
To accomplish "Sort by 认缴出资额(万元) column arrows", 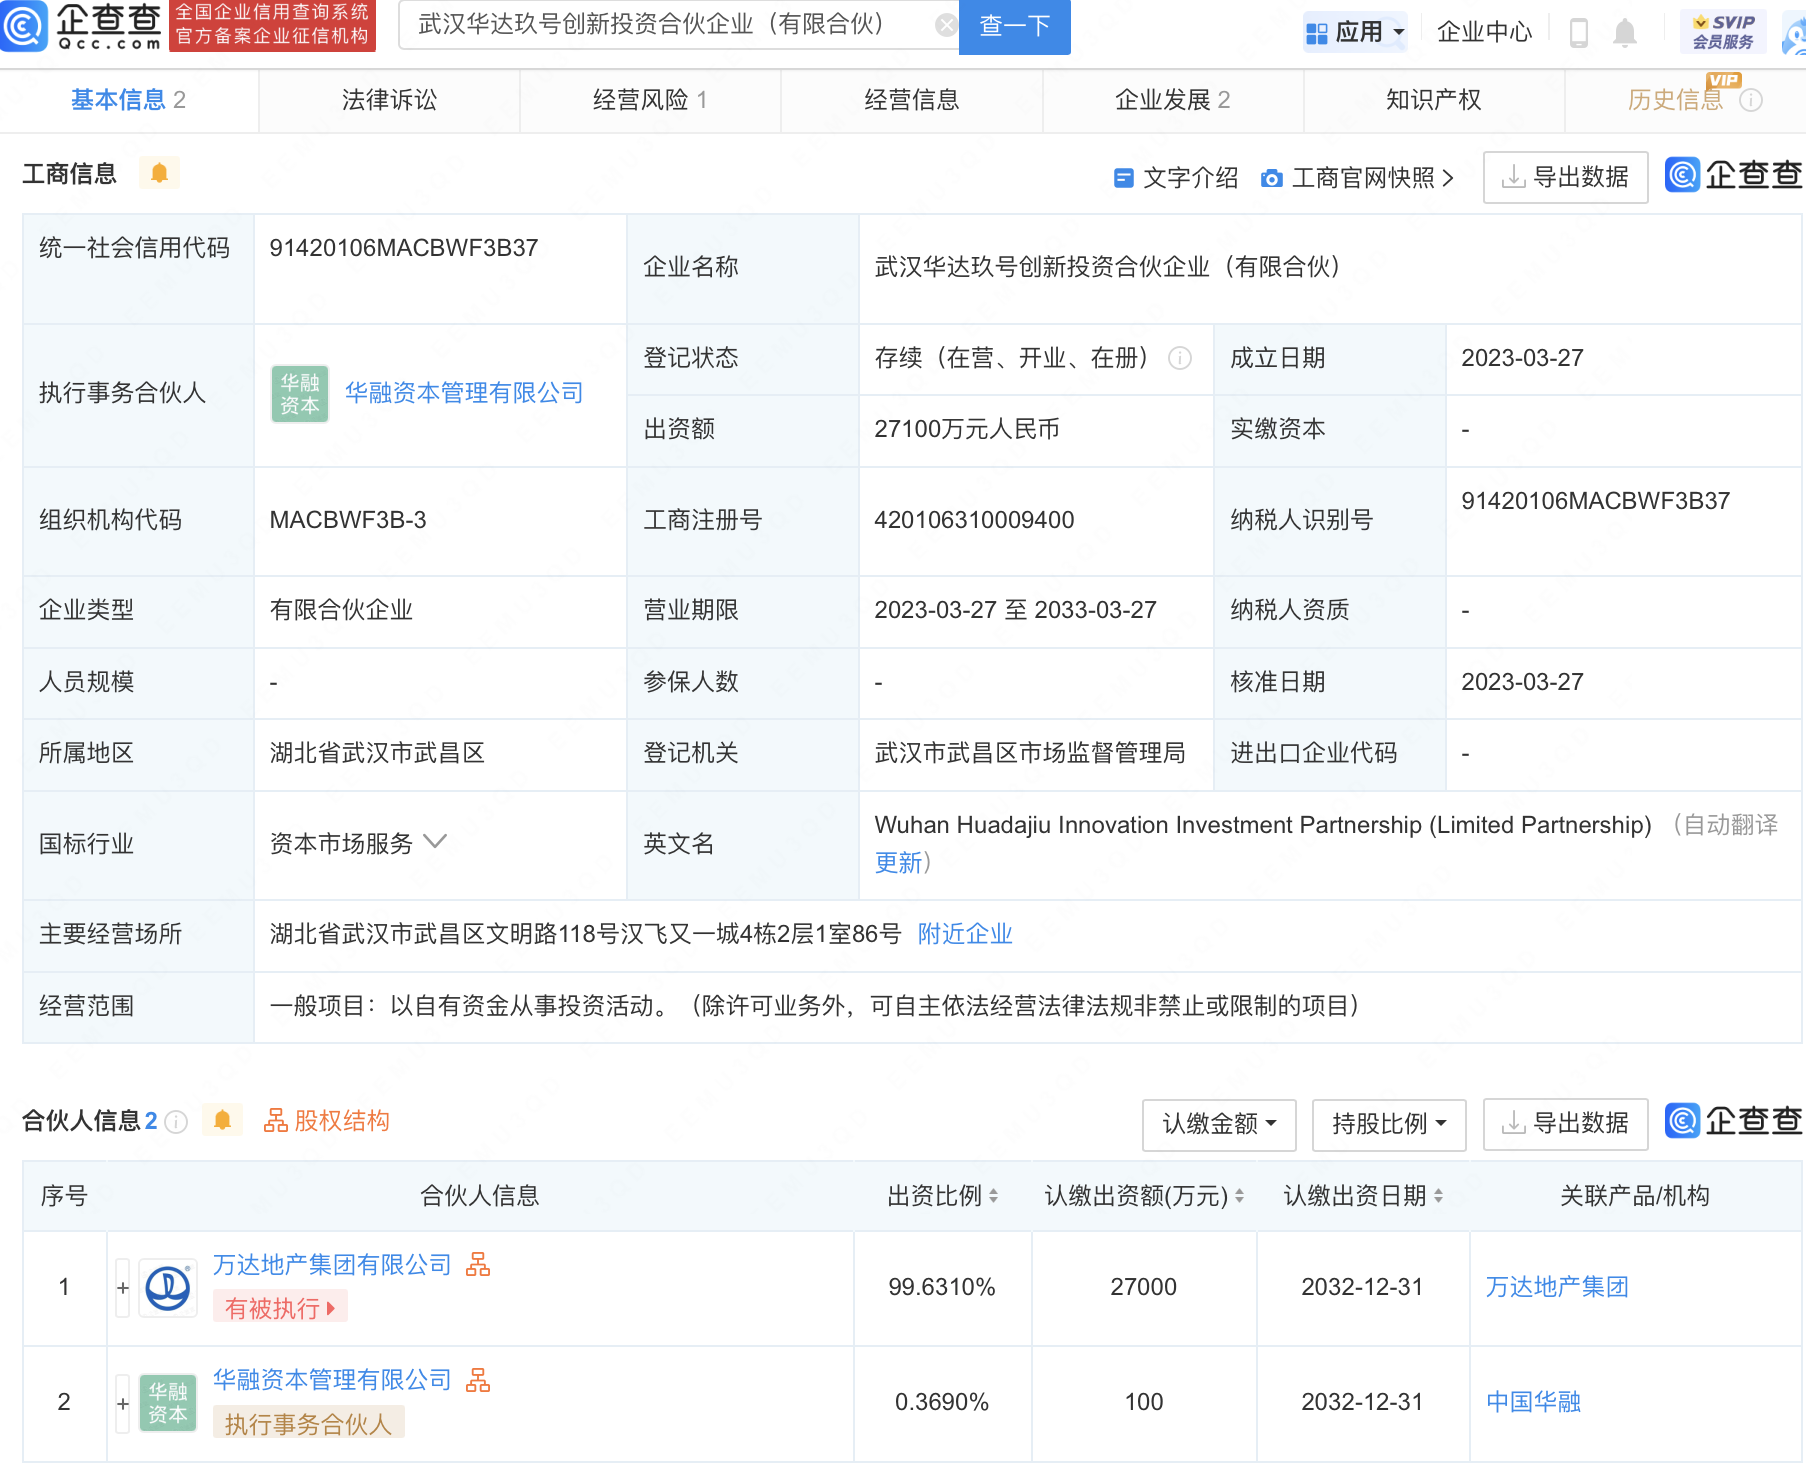I will click(x=1239, y=1196).
